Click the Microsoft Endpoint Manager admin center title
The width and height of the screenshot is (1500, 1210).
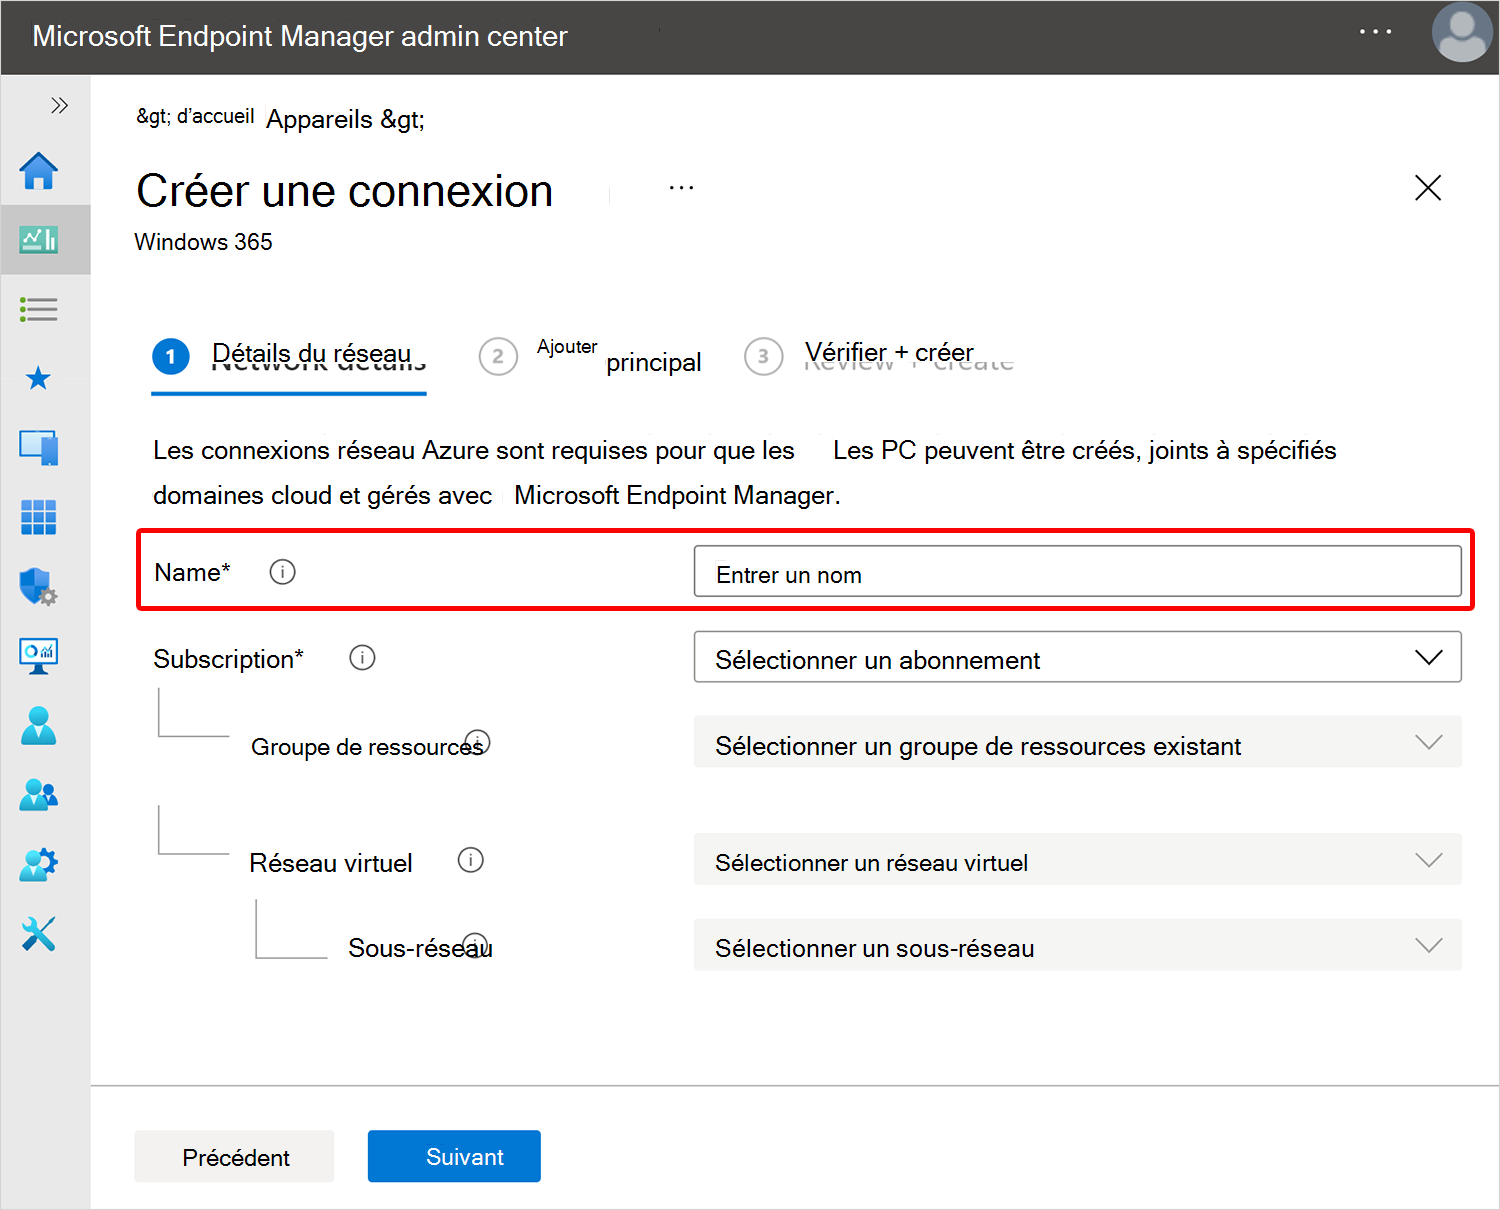click(x=300, y=36)
